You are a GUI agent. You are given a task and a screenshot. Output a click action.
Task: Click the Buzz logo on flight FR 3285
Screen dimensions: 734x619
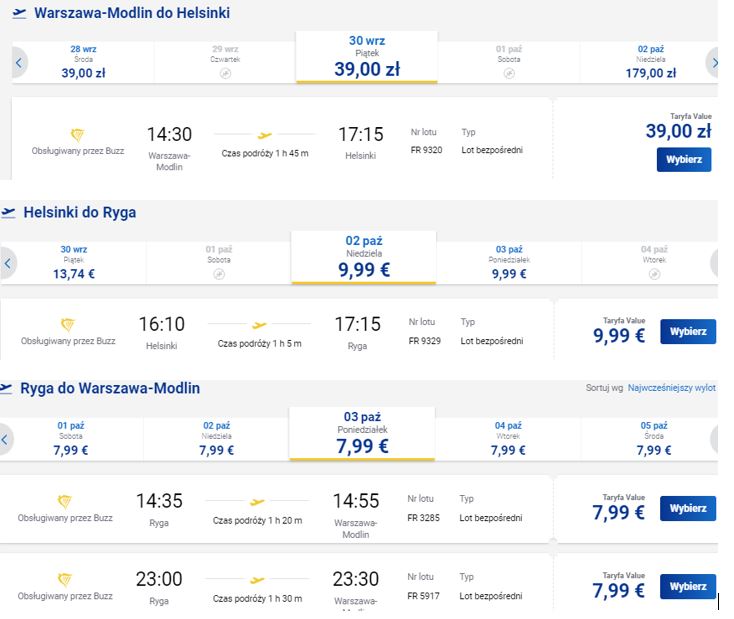(x=65, y=501)
